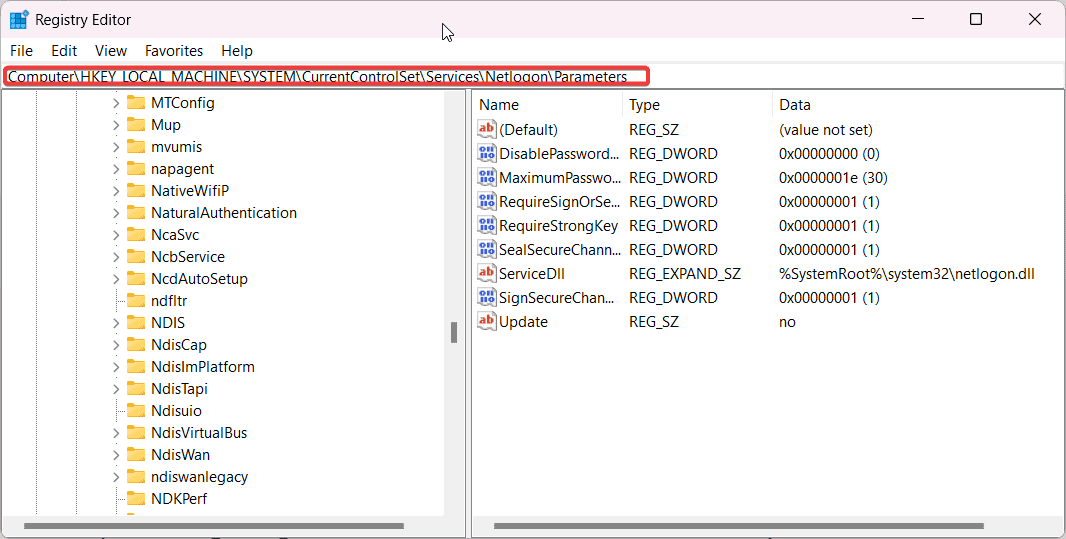Open the Edit menu
This screenshot has height=539, width=1066.
point(65,51)
